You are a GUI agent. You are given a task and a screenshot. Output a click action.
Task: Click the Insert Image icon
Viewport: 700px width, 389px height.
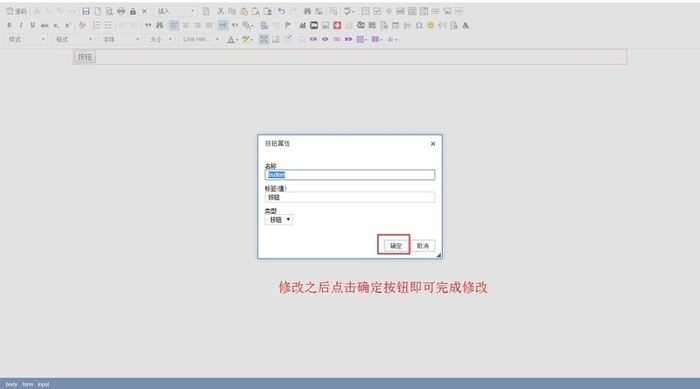pos(325,25)
